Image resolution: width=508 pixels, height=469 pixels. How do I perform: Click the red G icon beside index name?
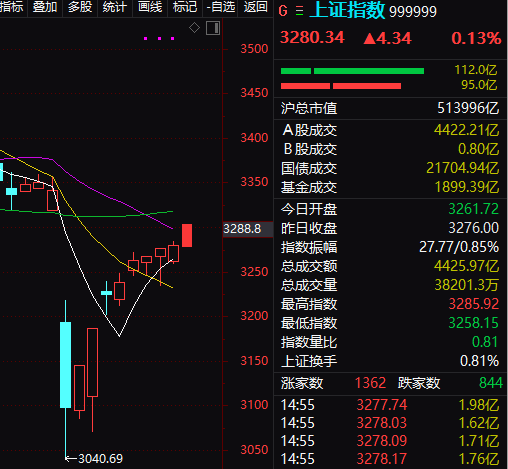coord(283,11)
